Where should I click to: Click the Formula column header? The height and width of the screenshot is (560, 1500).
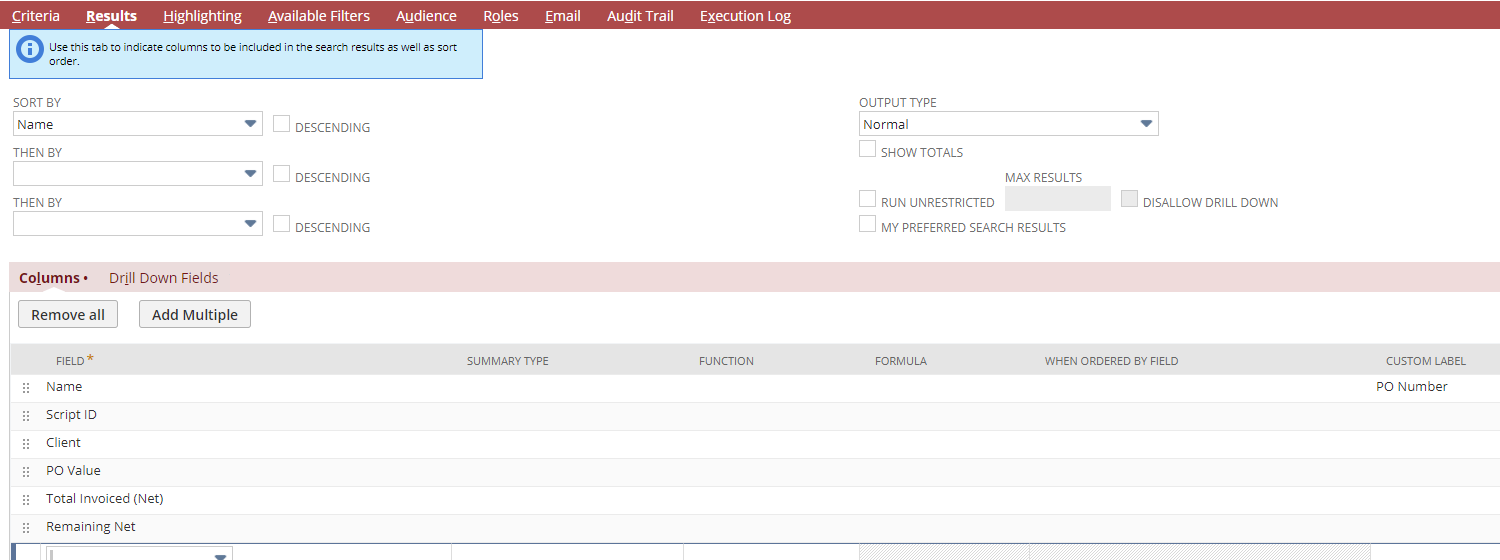pyautogui.click(x=901, y=361)
